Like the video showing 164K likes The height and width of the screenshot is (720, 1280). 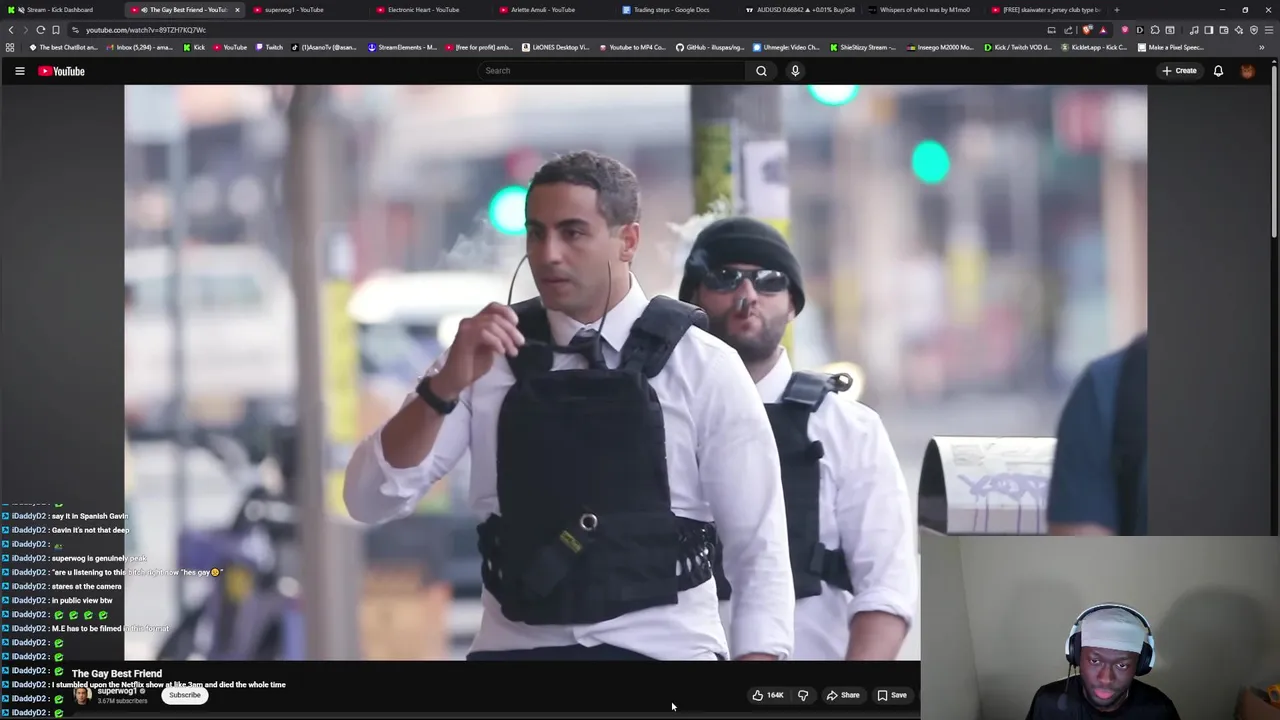pos(768,695)
